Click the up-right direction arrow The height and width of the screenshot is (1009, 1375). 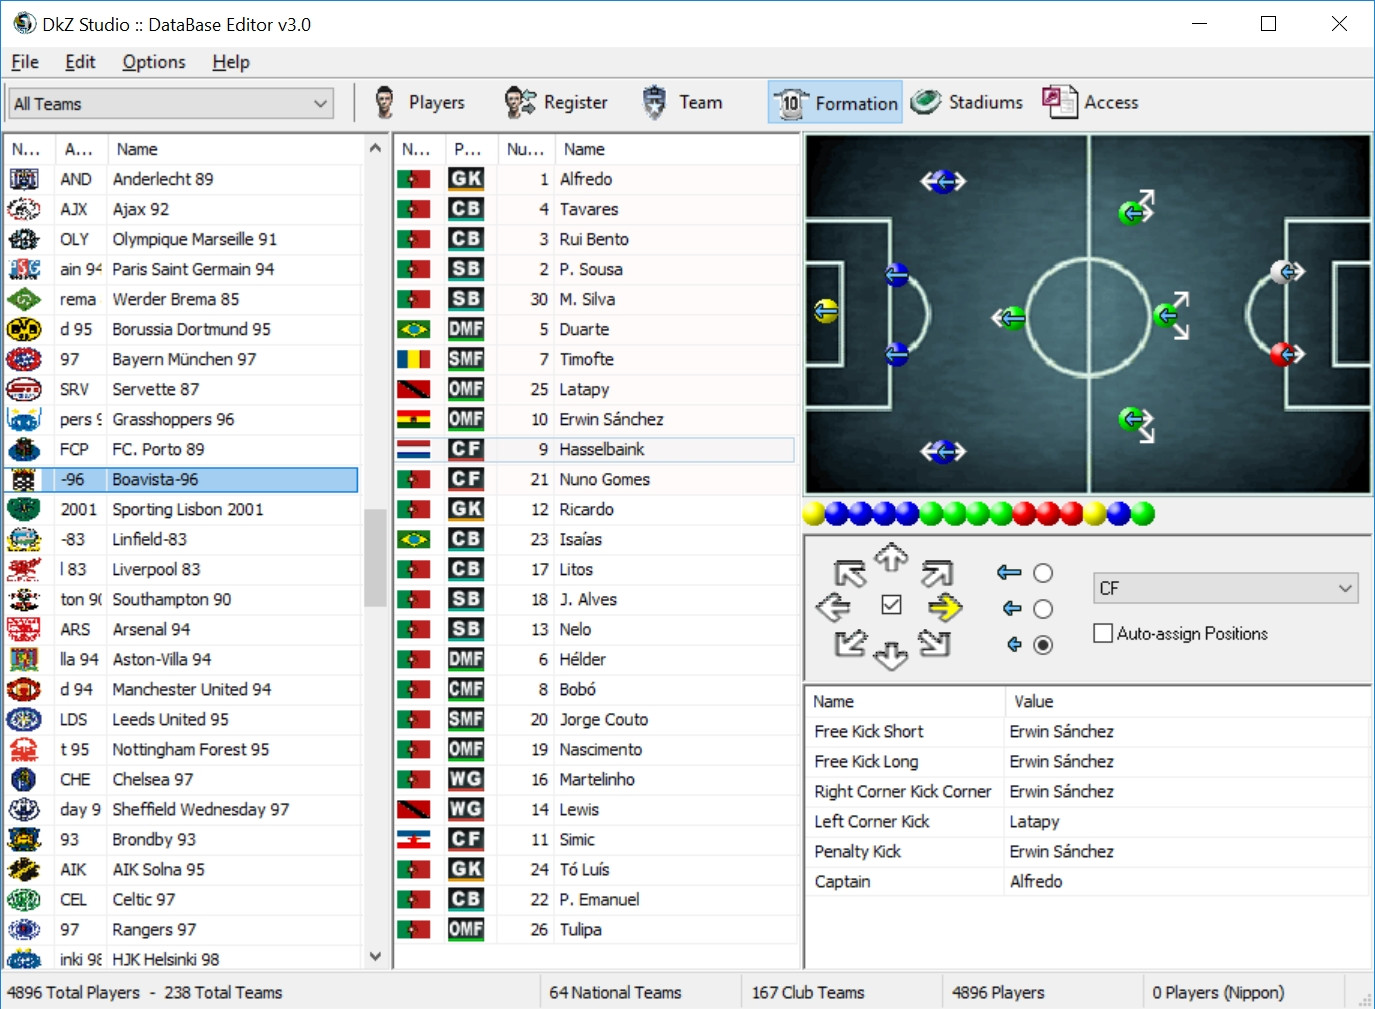coord(936,573)
